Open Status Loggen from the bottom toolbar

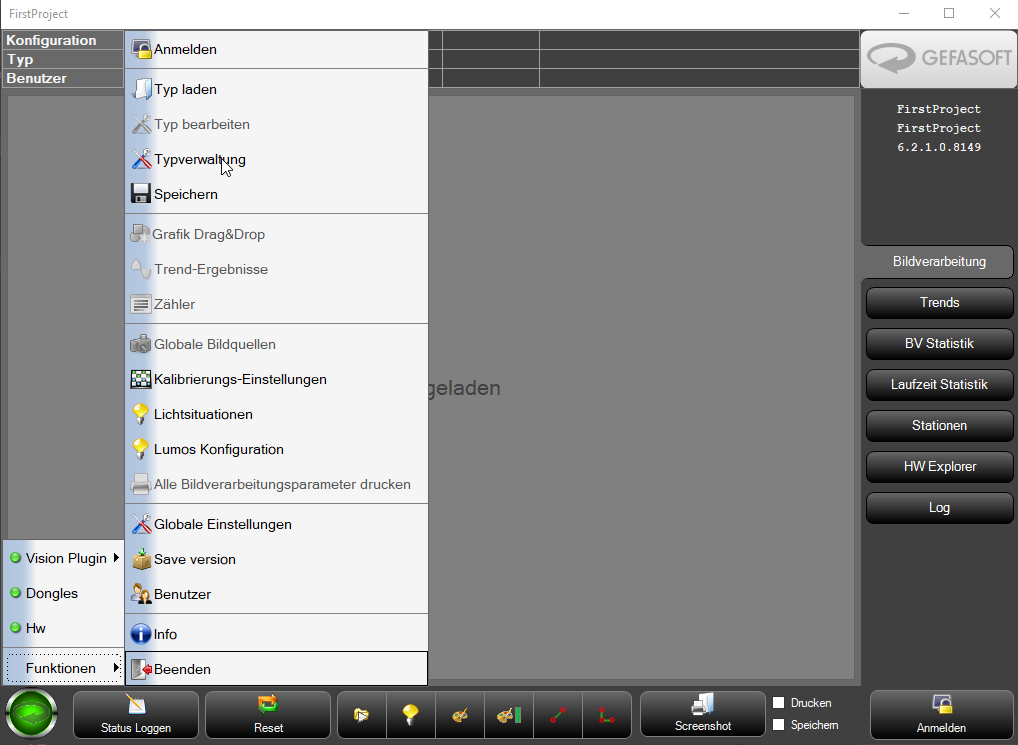[x=136, y=714]
